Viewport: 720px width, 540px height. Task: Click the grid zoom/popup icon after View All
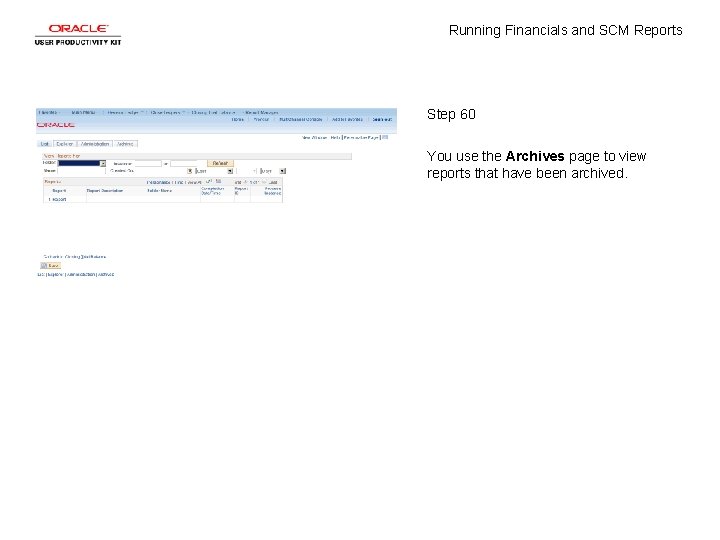click(209, 181)
